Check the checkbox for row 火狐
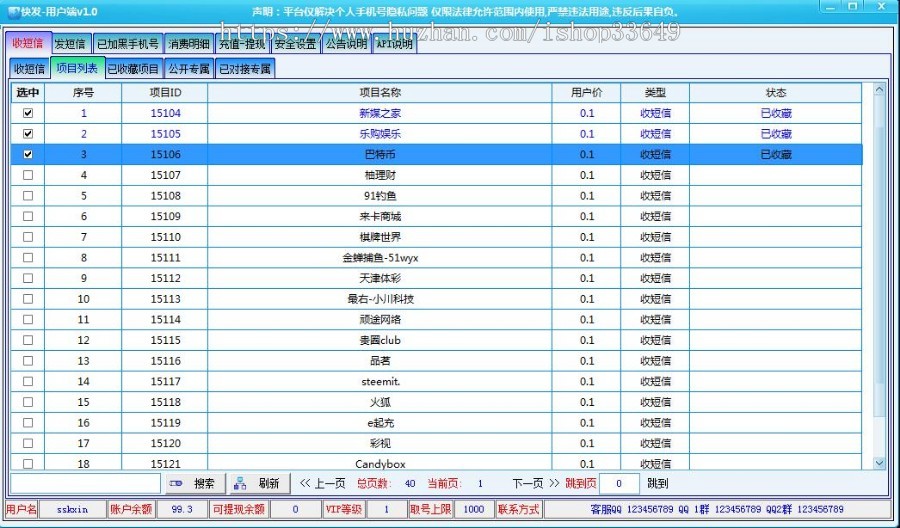Screen dimensions: 900x528 pyautogui.click(x=28, y=402)
